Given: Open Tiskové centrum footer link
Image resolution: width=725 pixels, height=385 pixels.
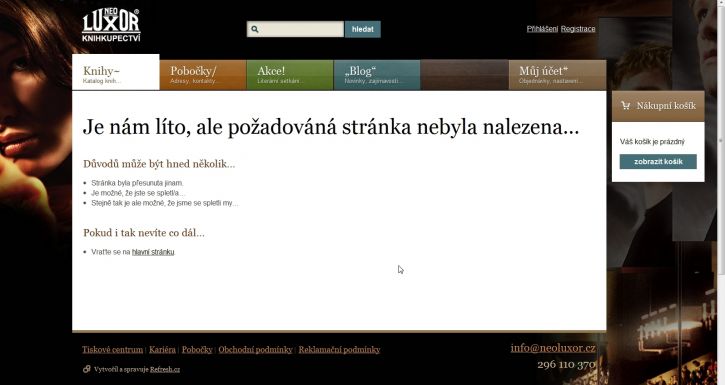Looking at the screenshot, I should (112, 349).
